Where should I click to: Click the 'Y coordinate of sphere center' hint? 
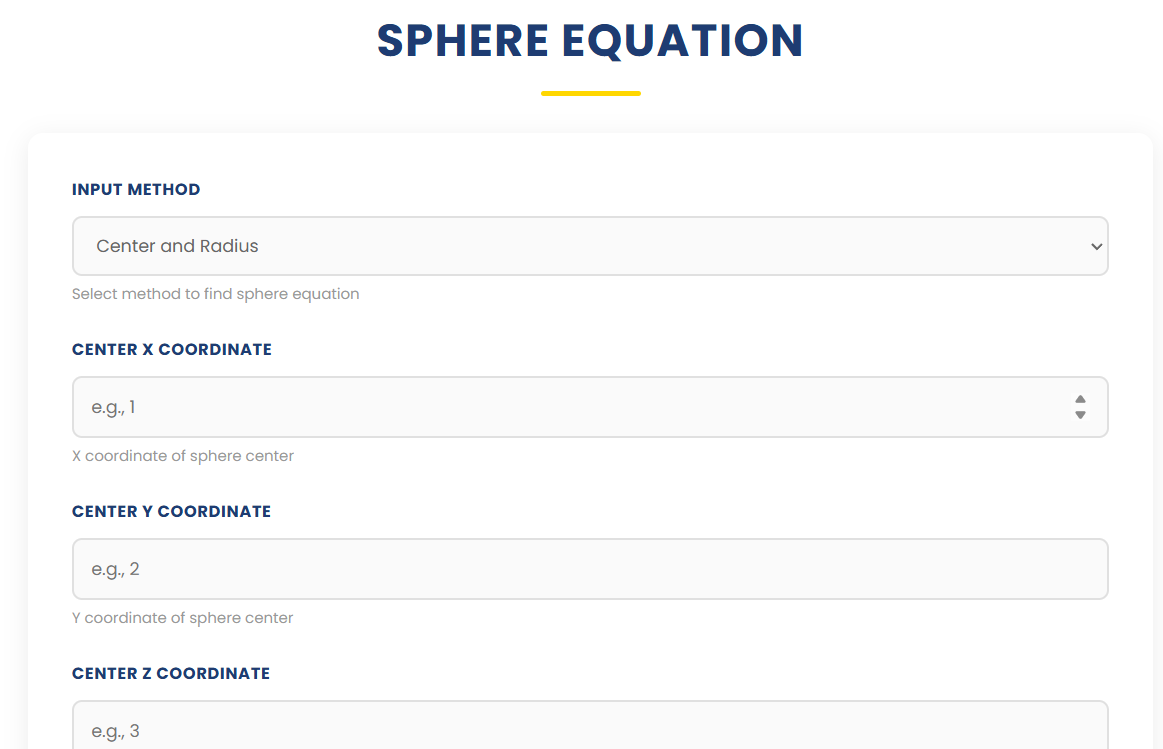tap(182, 617)
